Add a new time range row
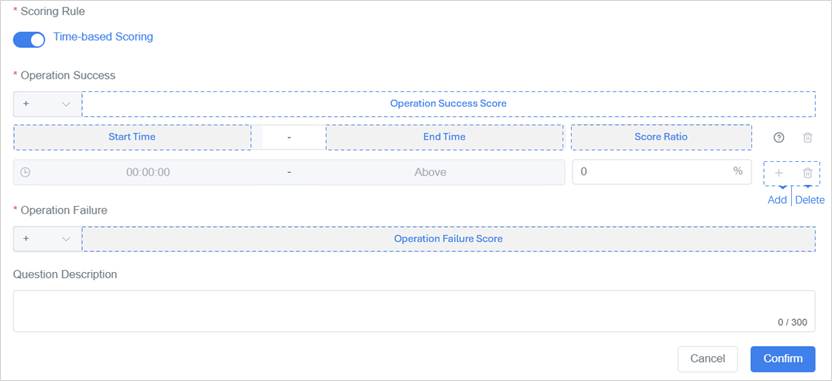 point(778,173)
